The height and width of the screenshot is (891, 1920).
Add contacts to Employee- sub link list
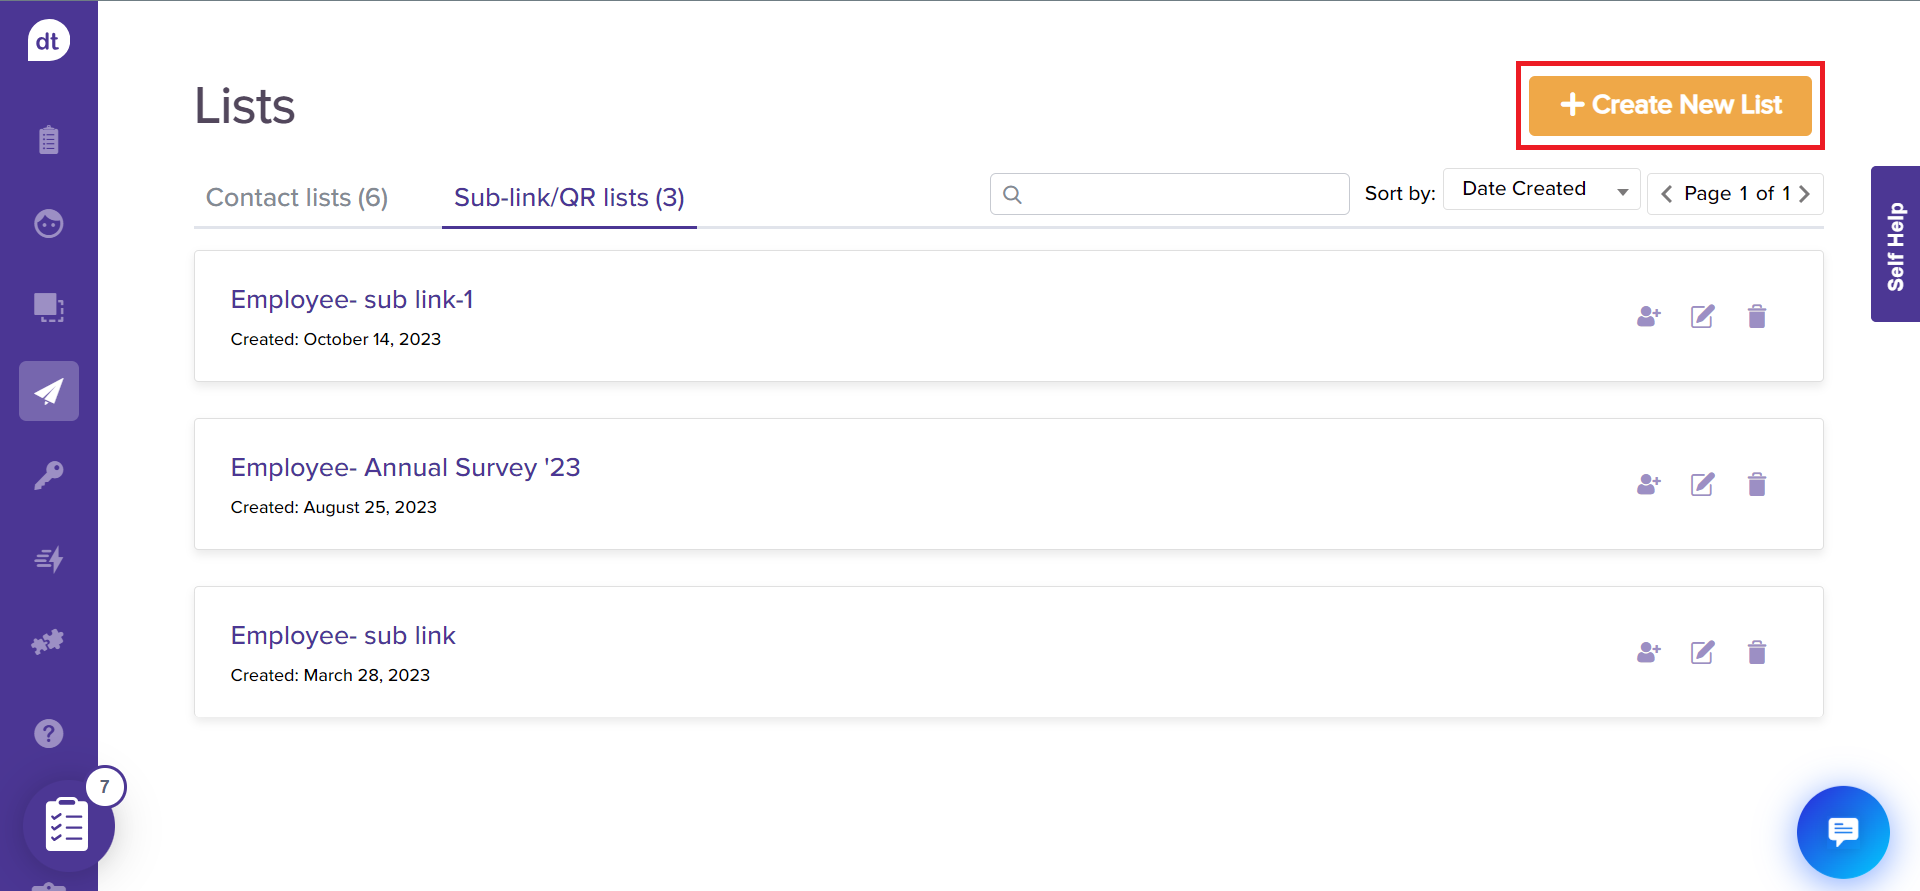pyautogui.click(x=1648, y=653)
